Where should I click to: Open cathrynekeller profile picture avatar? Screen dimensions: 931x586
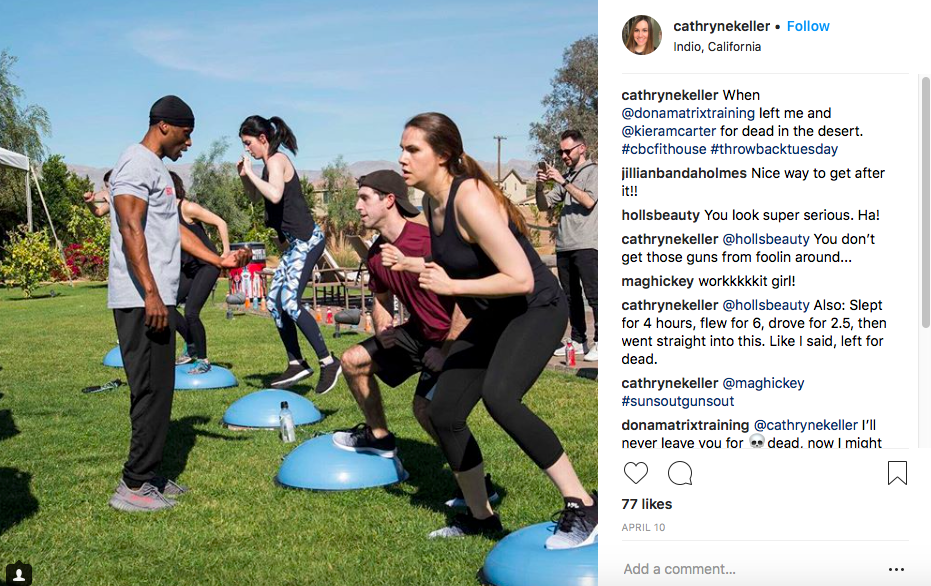pyautogui.click(x=641, y=35)
